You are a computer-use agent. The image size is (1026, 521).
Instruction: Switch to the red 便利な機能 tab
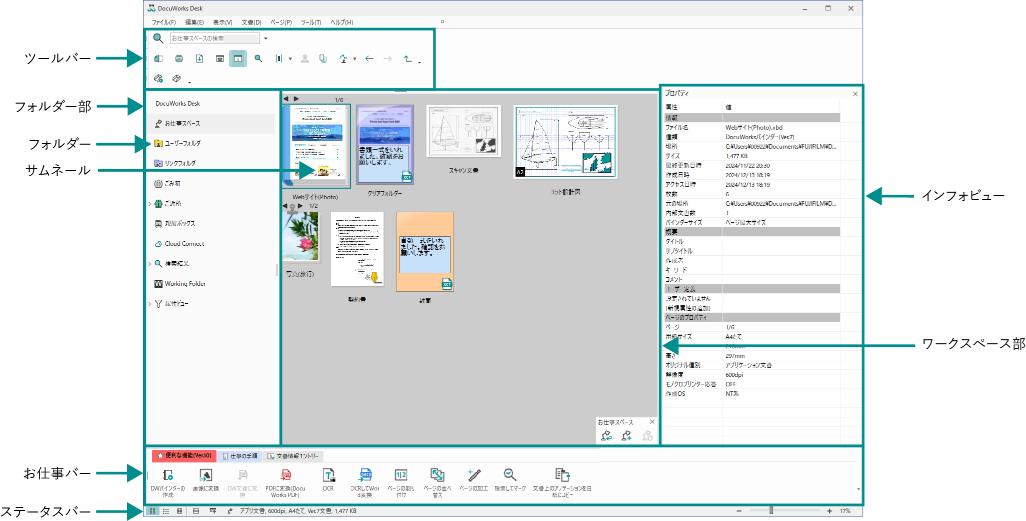tap(184, 456)
